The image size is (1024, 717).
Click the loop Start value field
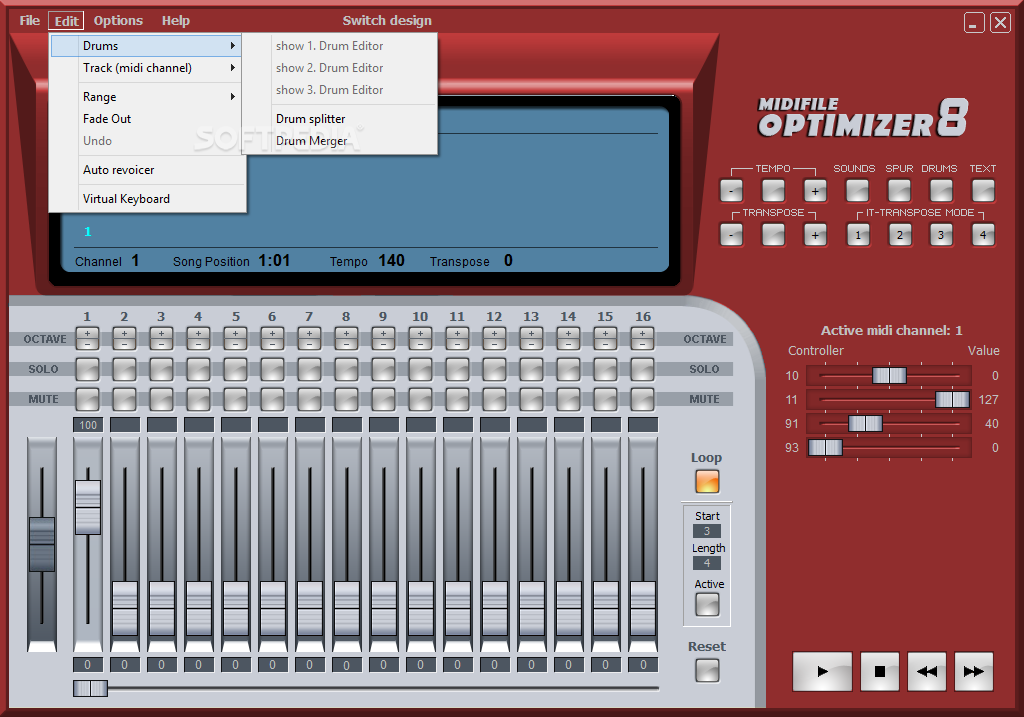pyautogui.click(x=707, y=531)
